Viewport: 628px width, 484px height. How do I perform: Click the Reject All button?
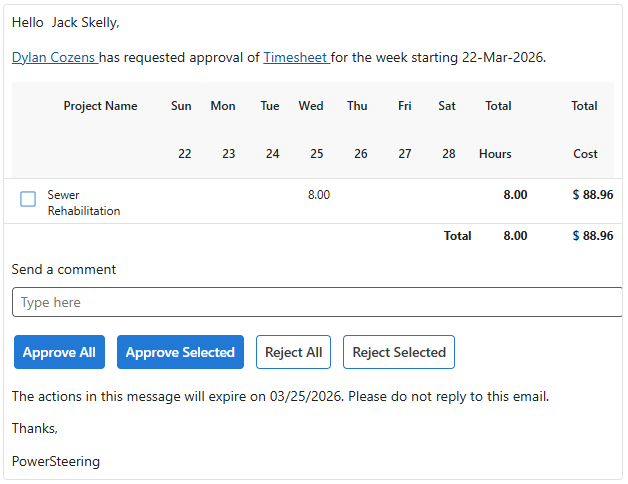pyautogui.click(x=293, y=352)
